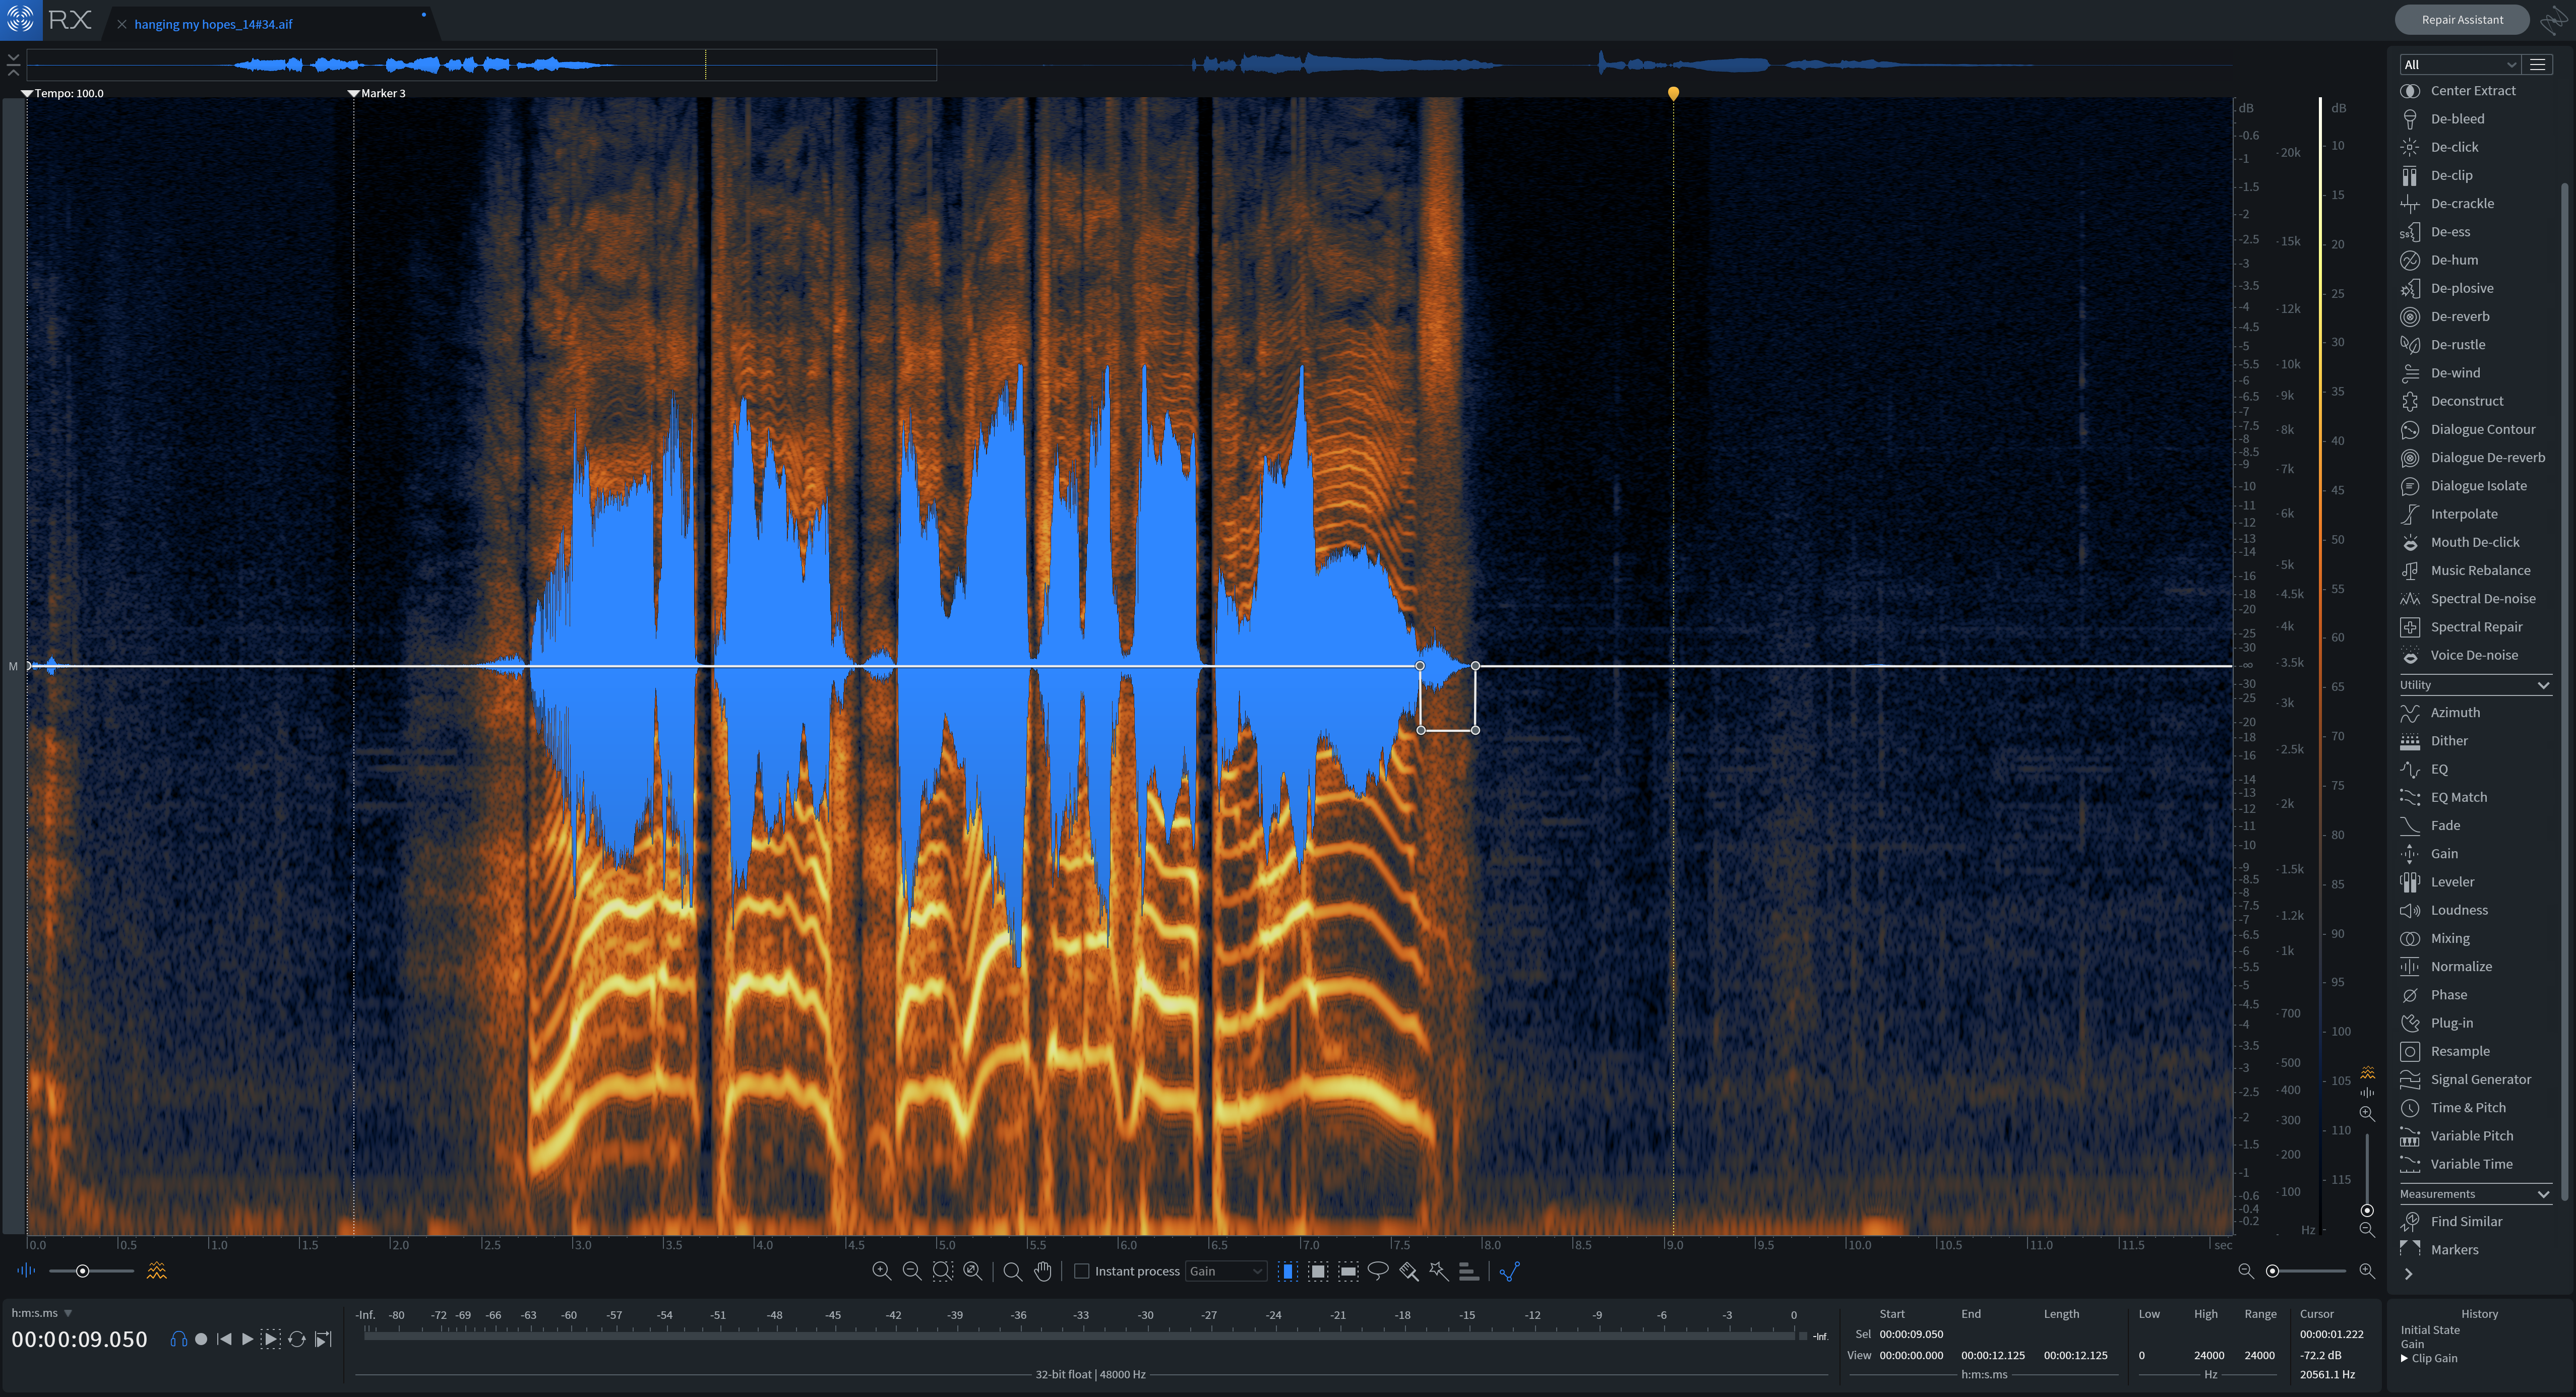The height and width of the screenshot is (1397, 2576).
Task: Click the module list view menu icon
Action: tap(2537, 65)
